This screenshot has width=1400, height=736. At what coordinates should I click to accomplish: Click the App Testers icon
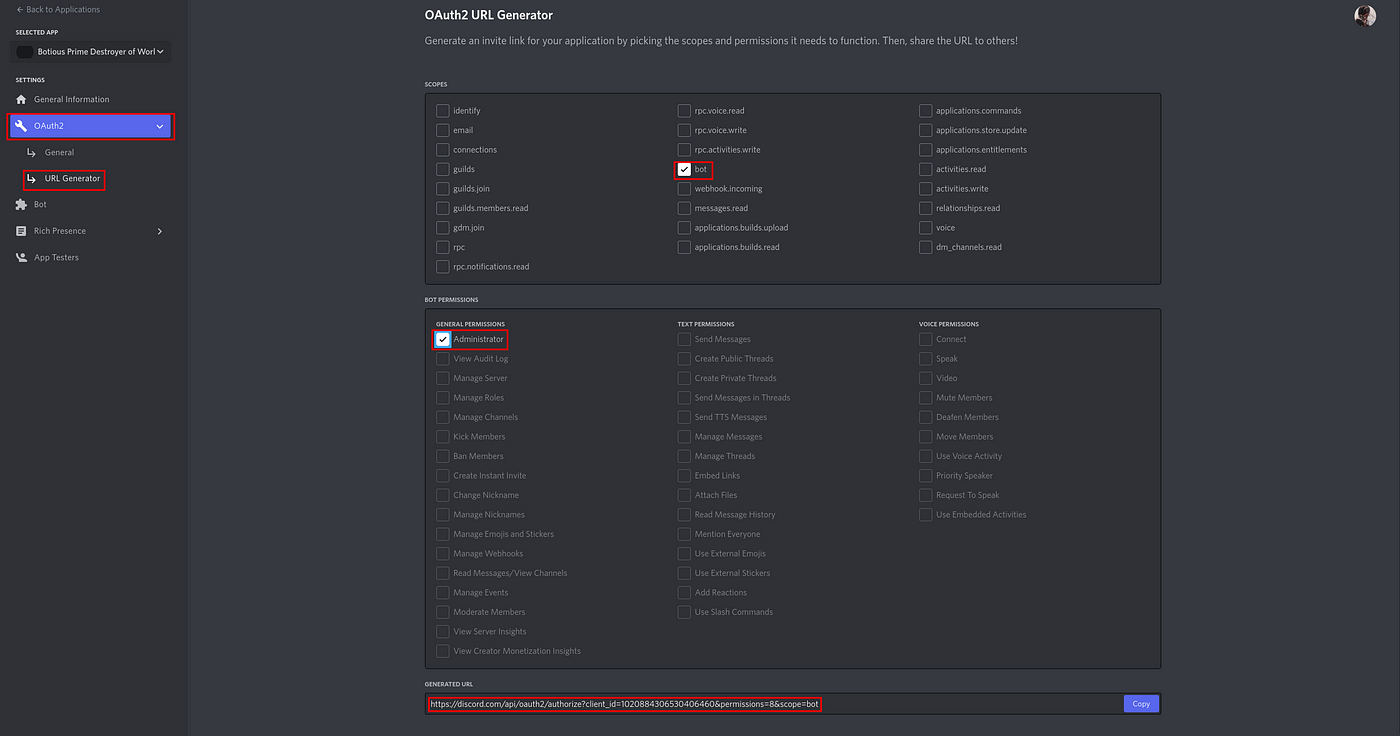coord(21,257)
